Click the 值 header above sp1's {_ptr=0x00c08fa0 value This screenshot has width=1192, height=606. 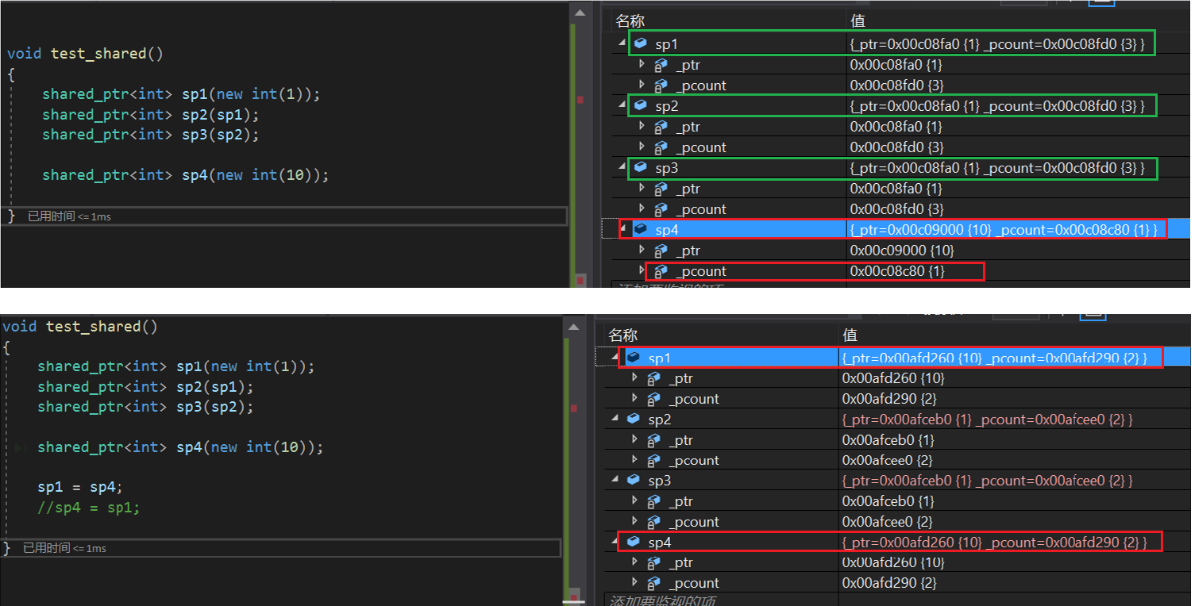coord(858,21)
